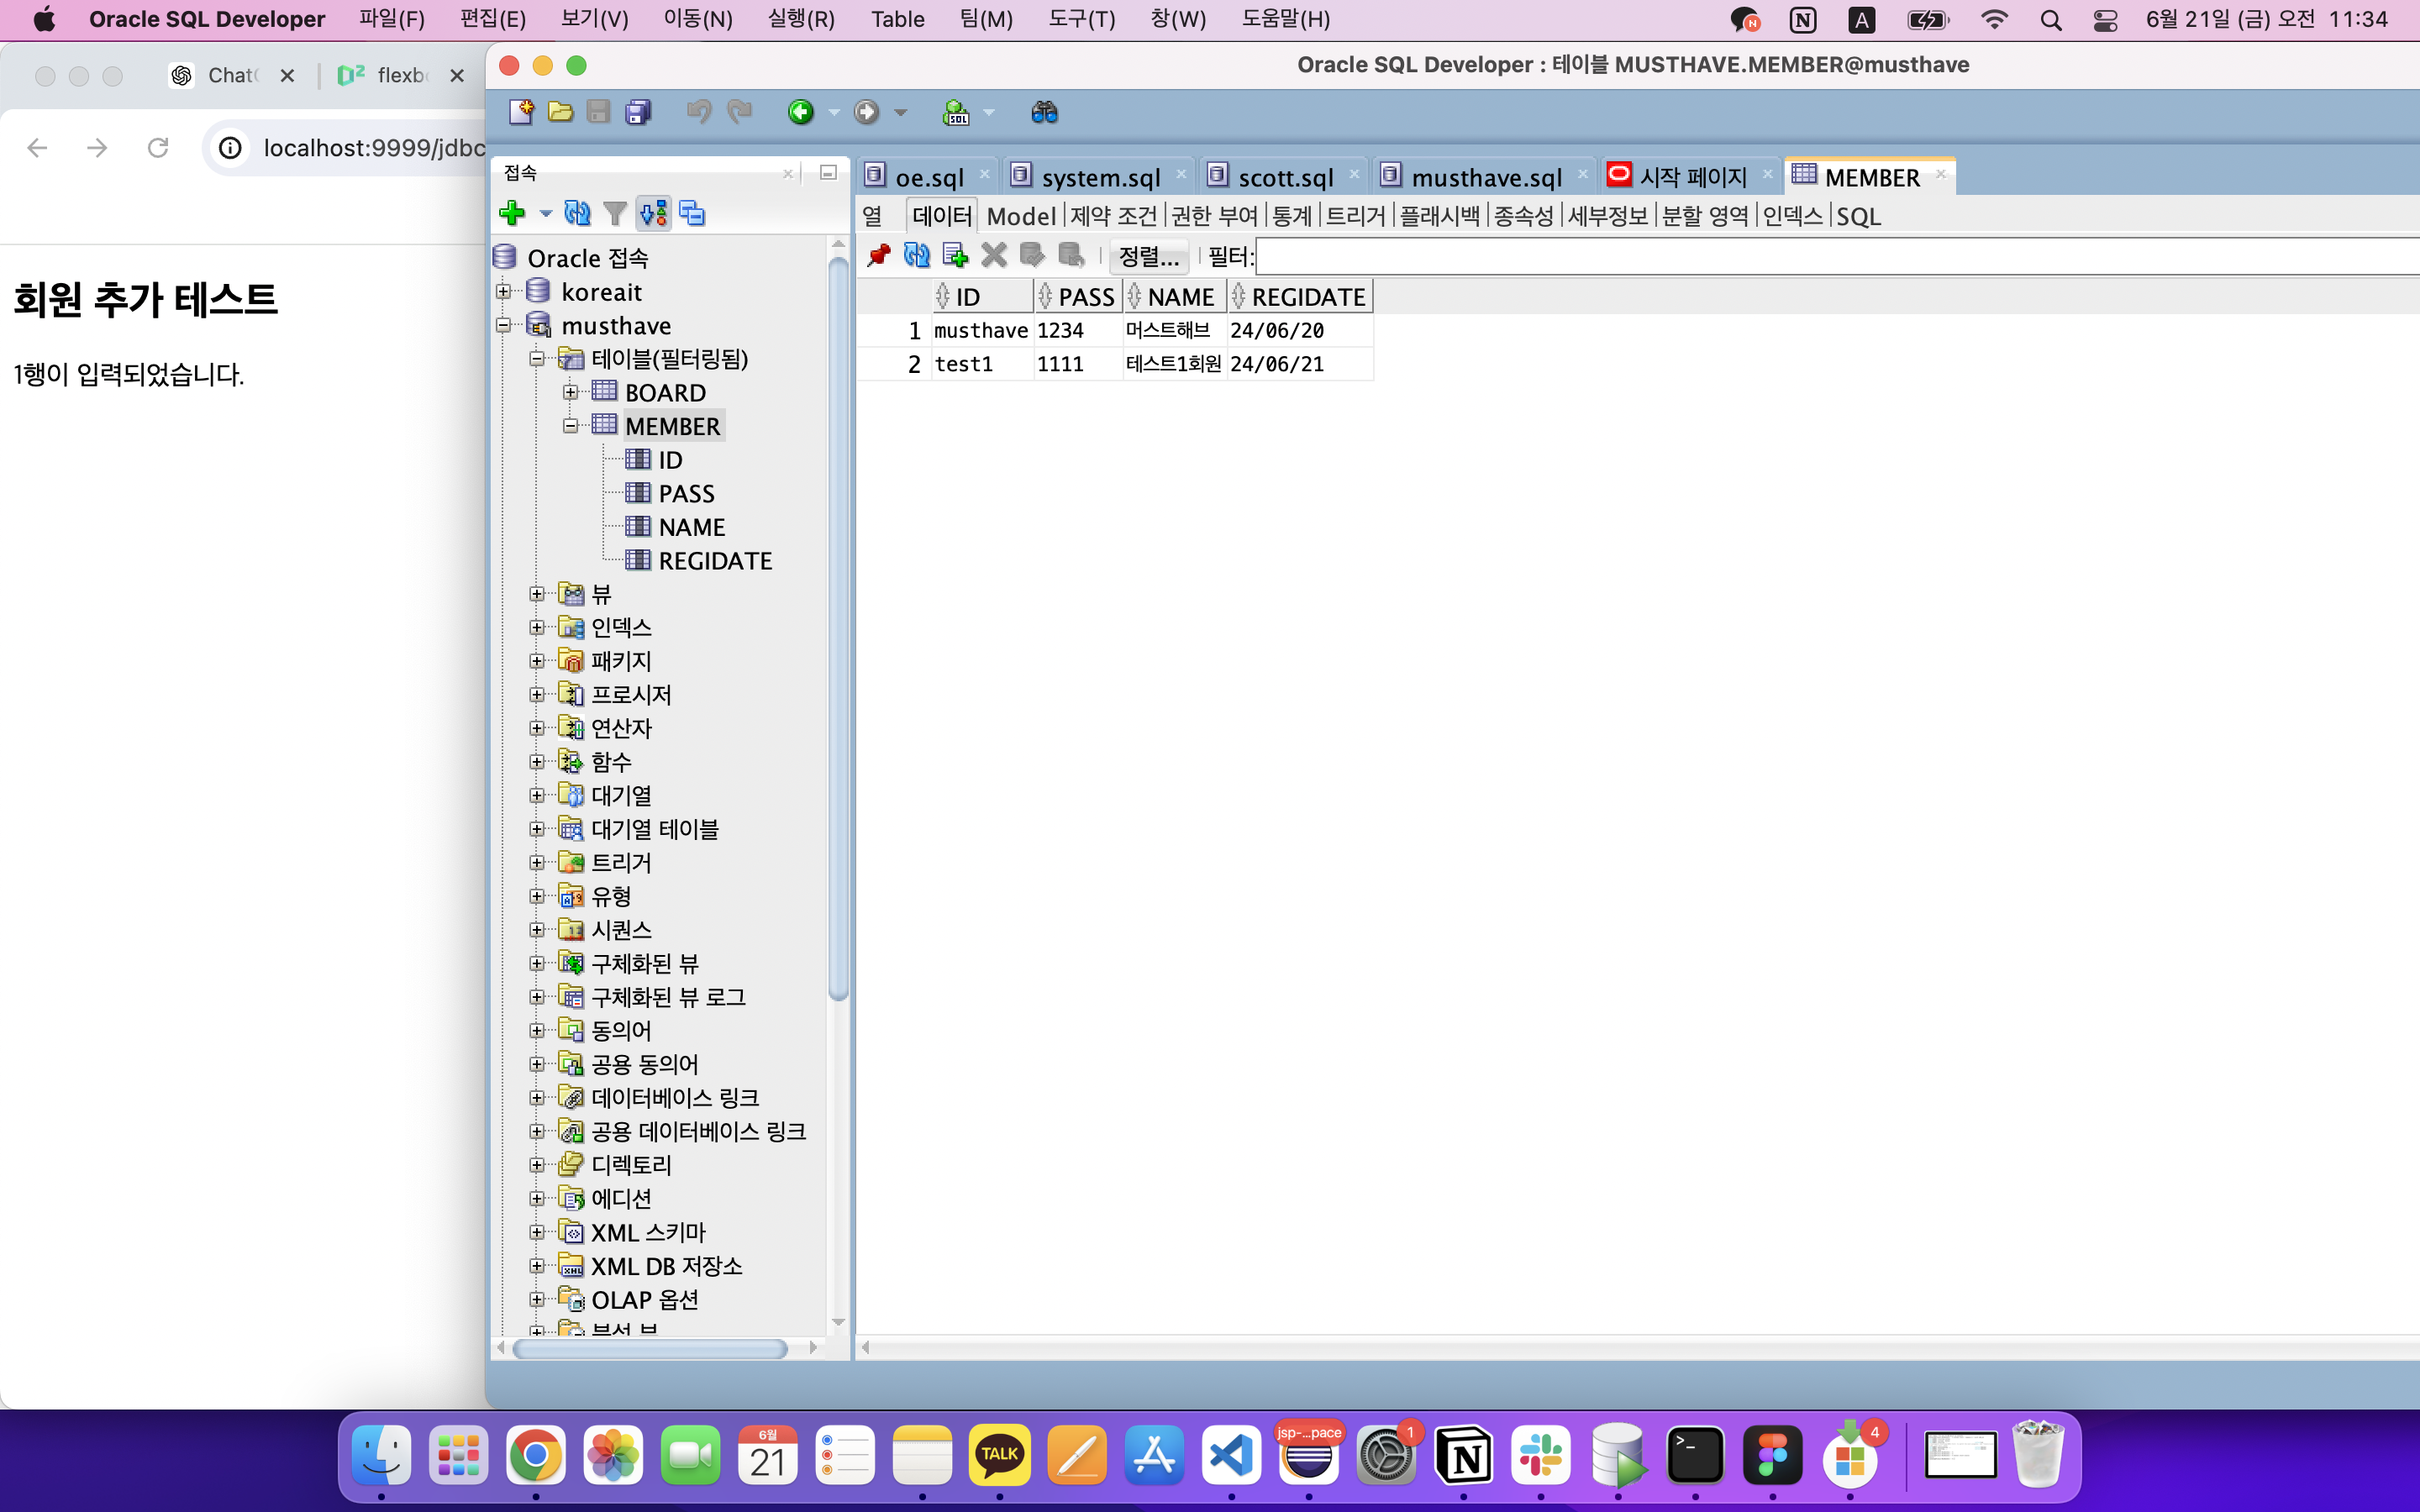
Task: Click the filter funnel icon in connections panel
Action: click(615, 213)
